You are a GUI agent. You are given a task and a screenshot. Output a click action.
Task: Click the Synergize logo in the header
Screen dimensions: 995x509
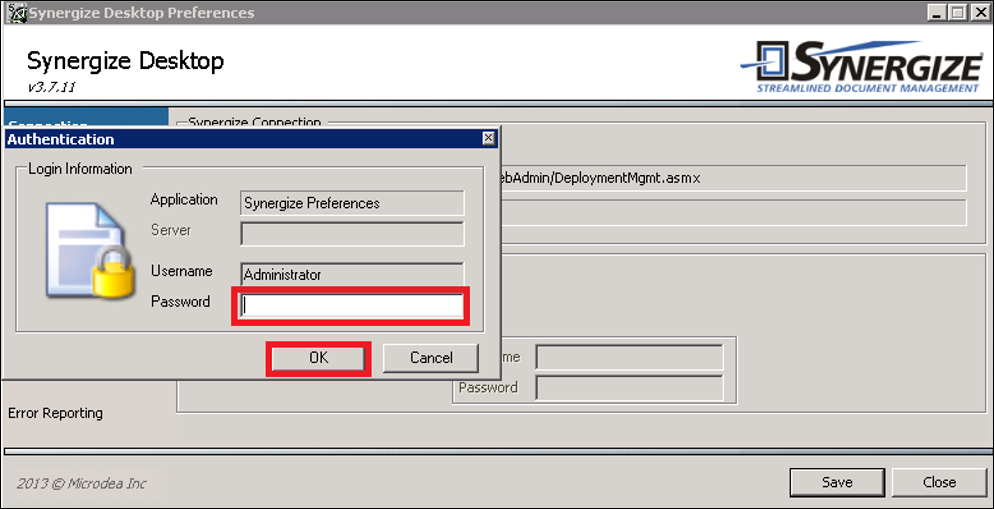862,67
